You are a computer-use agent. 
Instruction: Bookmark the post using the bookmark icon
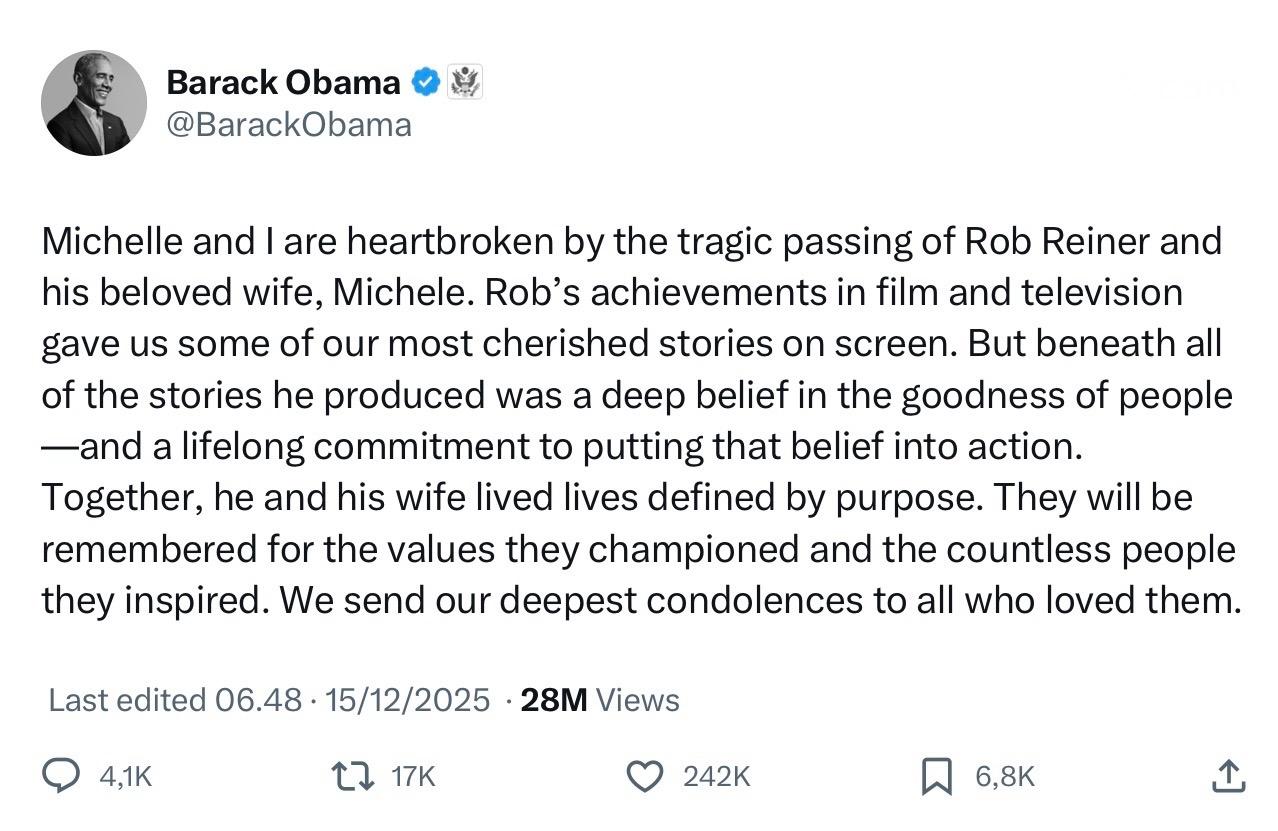point(935,777)
